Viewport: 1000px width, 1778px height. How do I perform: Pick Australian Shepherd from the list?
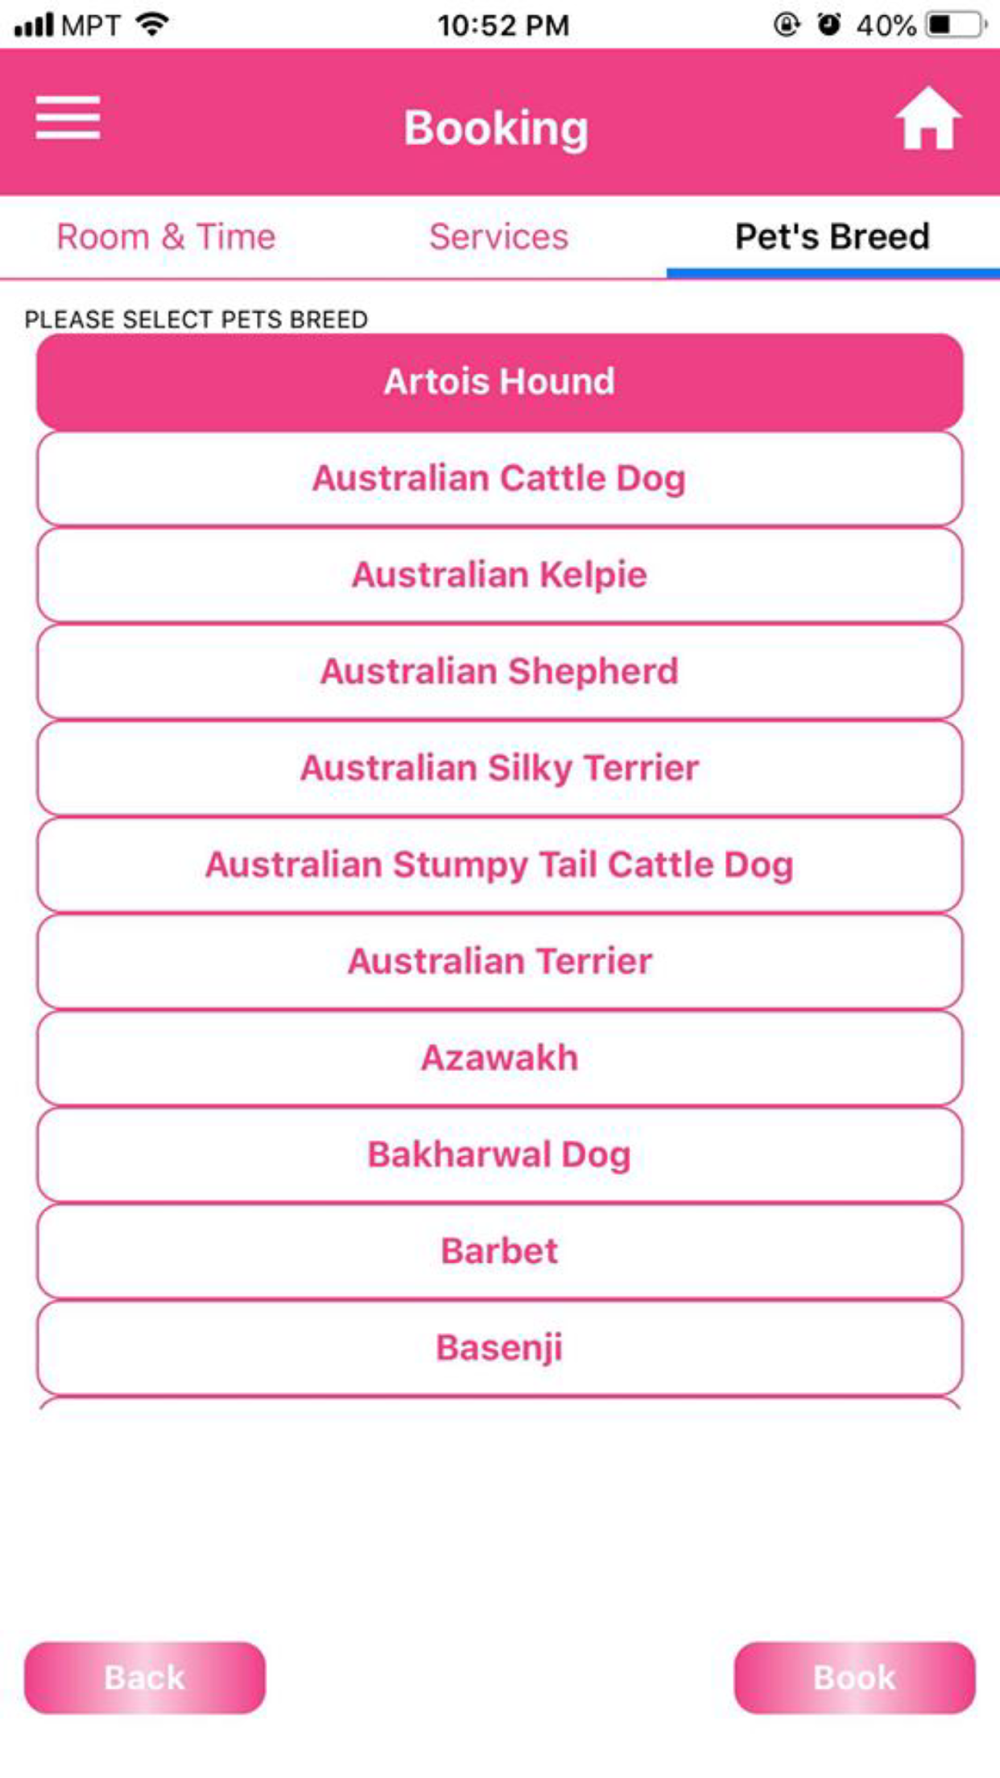[x=500, y=672]
